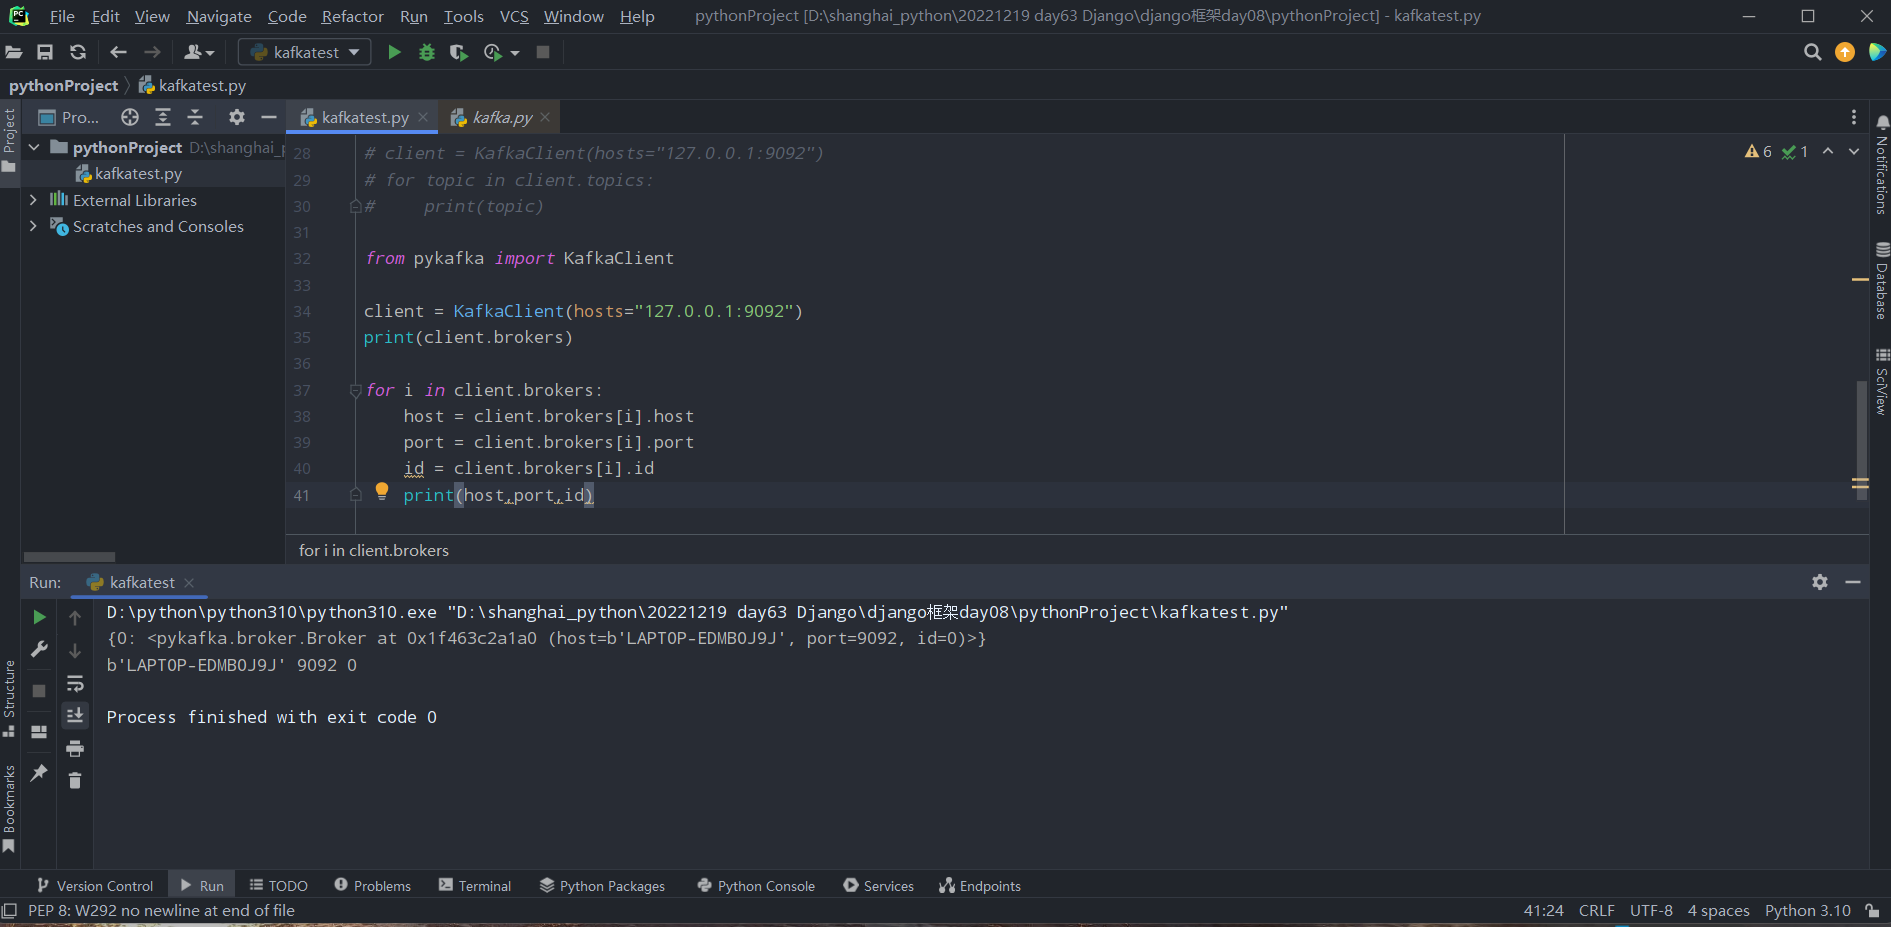Click the Synchronize/reload toolbar icon
The width and height of the screenshot is (1891, 927).
[x=78, y=52]
